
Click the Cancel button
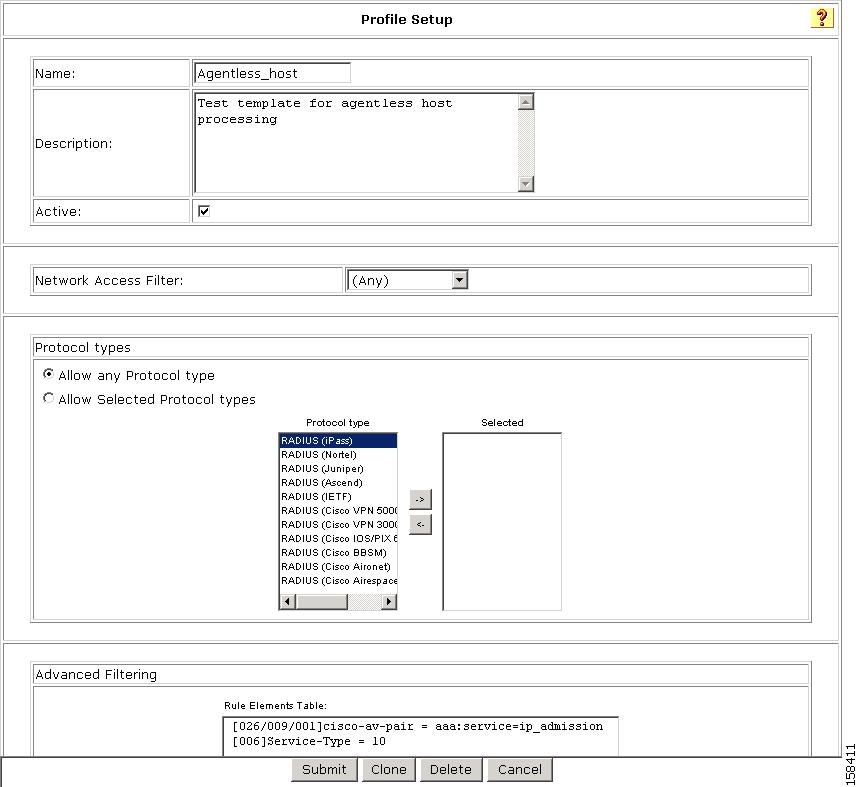[x=520, y=770]
